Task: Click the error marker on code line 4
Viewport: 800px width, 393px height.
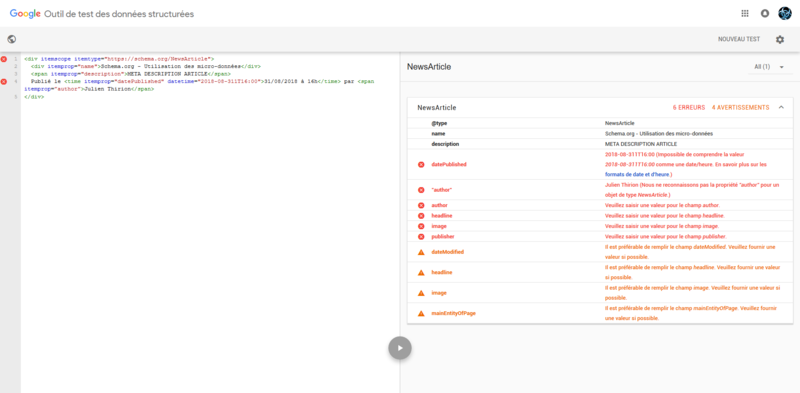Action: click(4, 82)
